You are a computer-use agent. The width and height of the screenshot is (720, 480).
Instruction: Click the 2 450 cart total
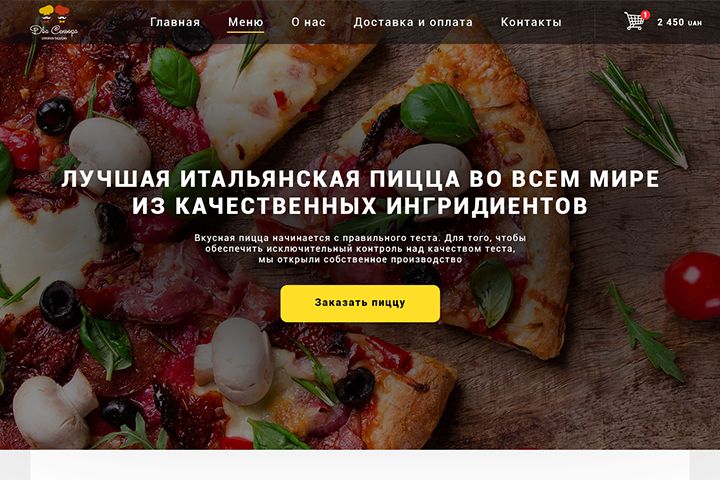tap(670, 22)
